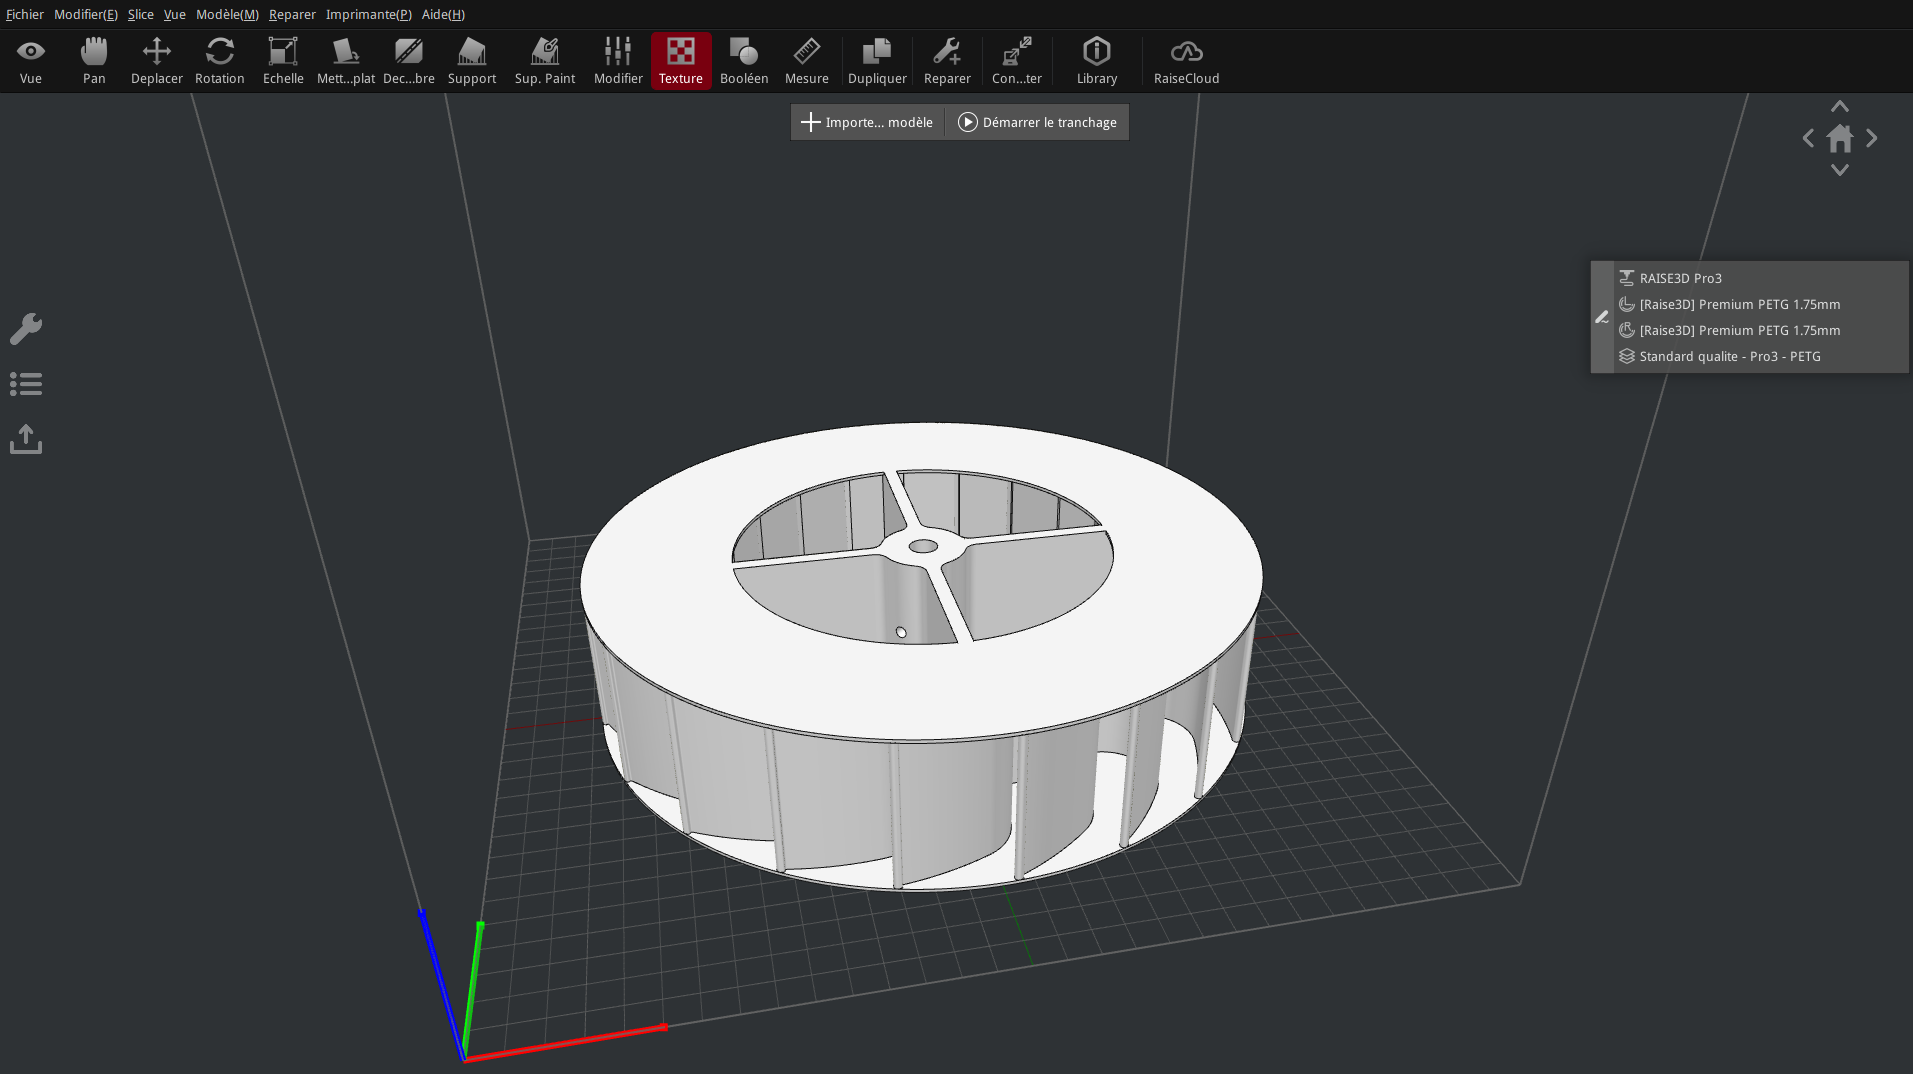Open the Dupliquer tool
Viewport: 1913px width, 1074px height.
pyautogui.click(x=877, y=61)
